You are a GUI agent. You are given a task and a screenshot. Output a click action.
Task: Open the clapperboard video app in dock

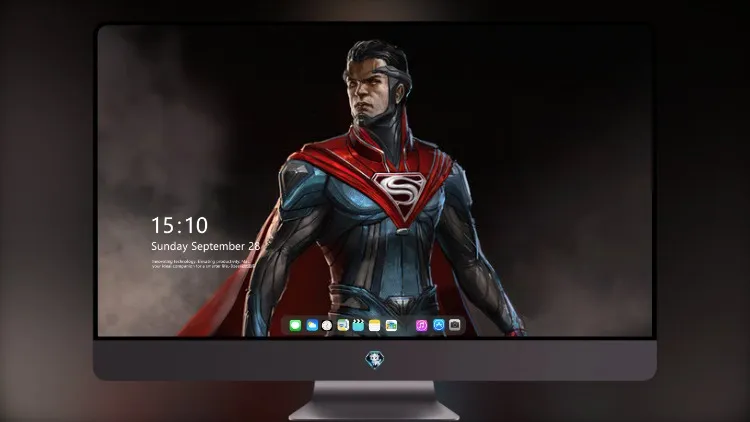(358, 325)
